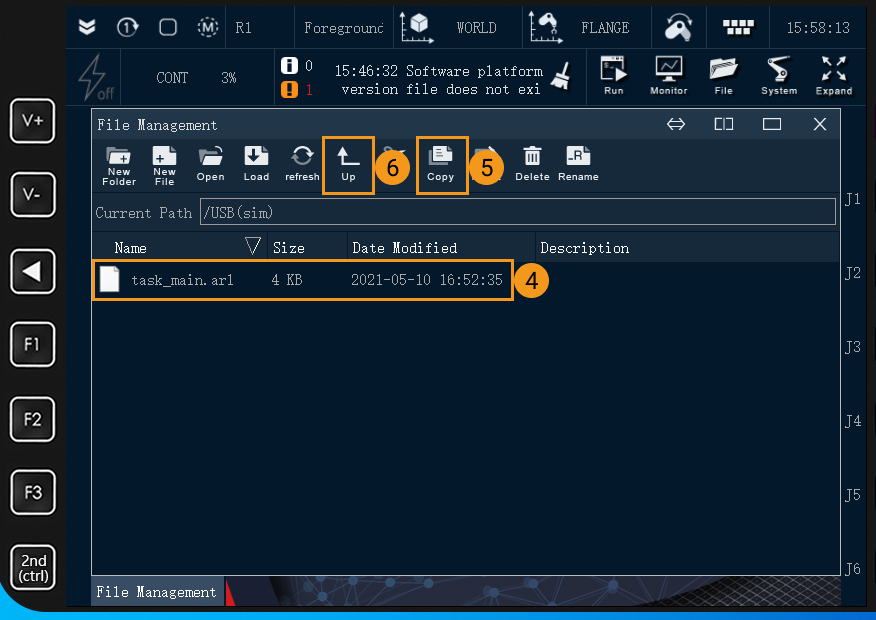This screenshot has height=620, width=876.
Task: Click the Expand icon at top right
Action: click(833, 75)
